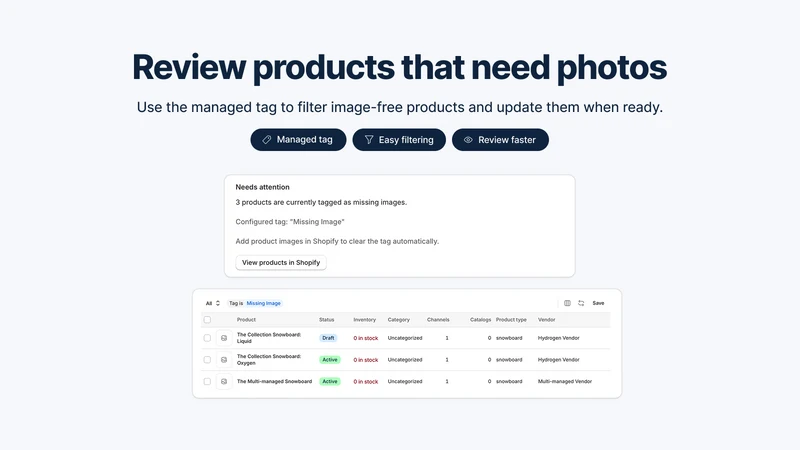Click the sort arrows icon beside Save
This screenshot has height=450, width=800.
[x=581, y=303]
